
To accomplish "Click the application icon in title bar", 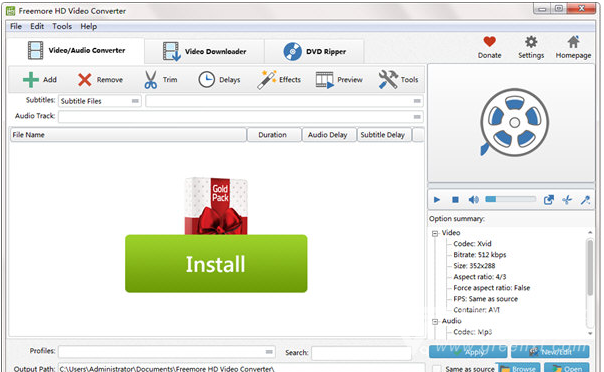I will (10, 11).
